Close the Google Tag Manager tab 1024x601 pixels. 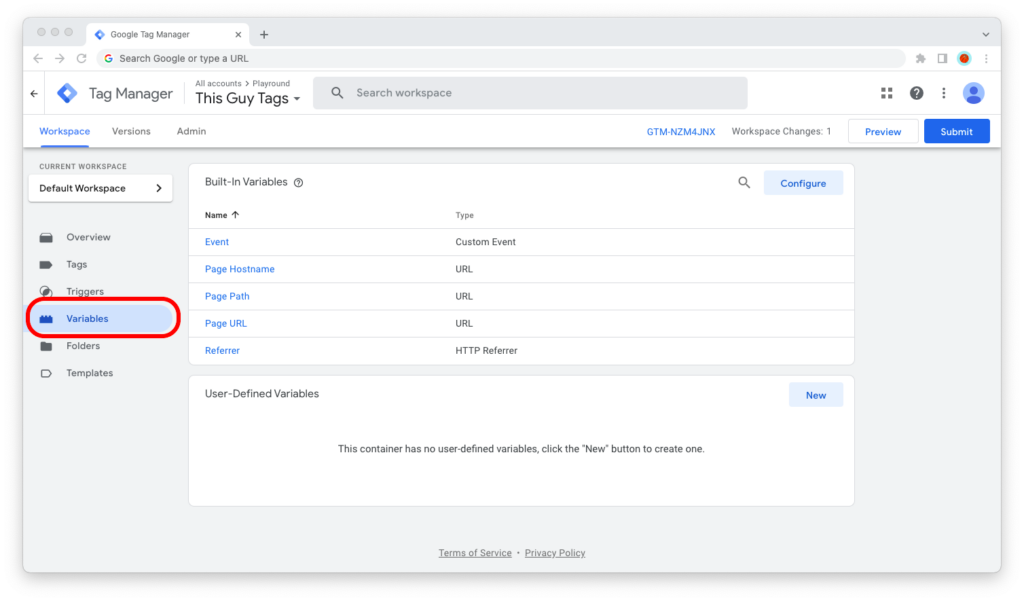point(238,35)
